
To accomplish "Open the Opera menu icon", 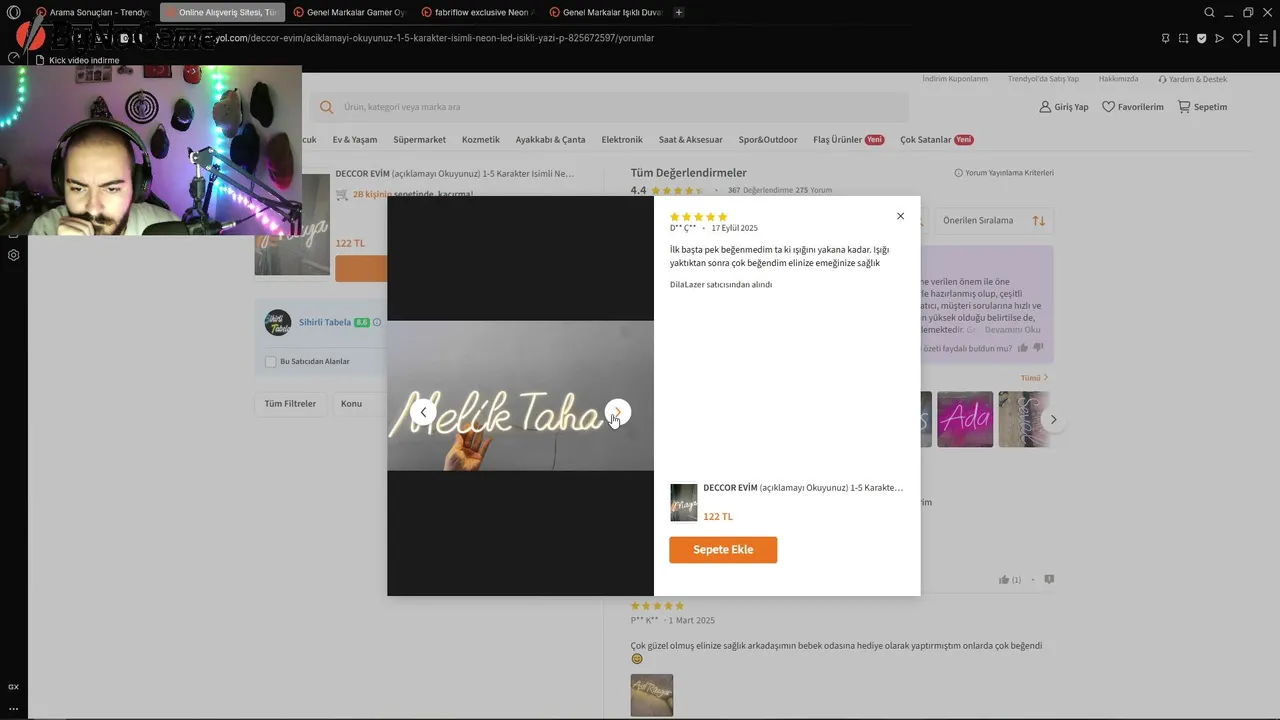I will point(13,12).
